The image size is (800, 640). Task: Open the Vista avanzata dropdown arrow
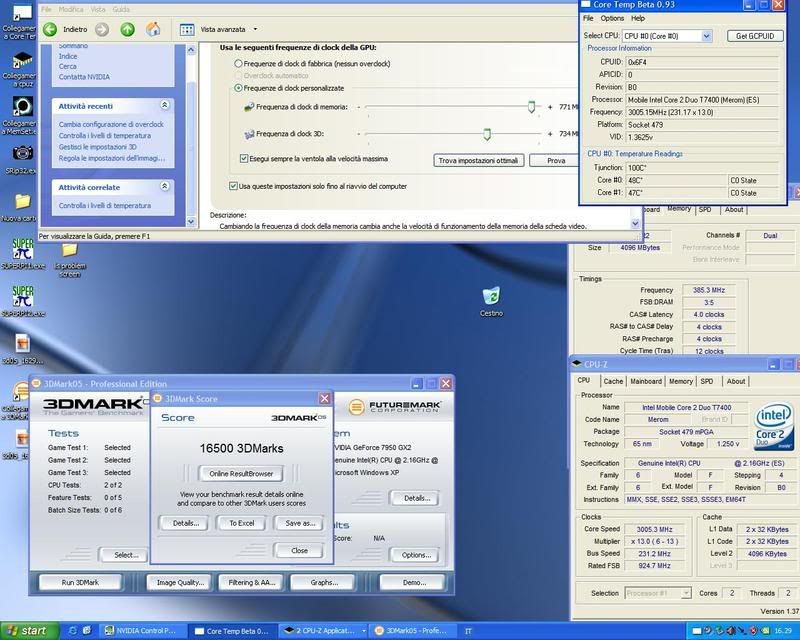point(255,30)
